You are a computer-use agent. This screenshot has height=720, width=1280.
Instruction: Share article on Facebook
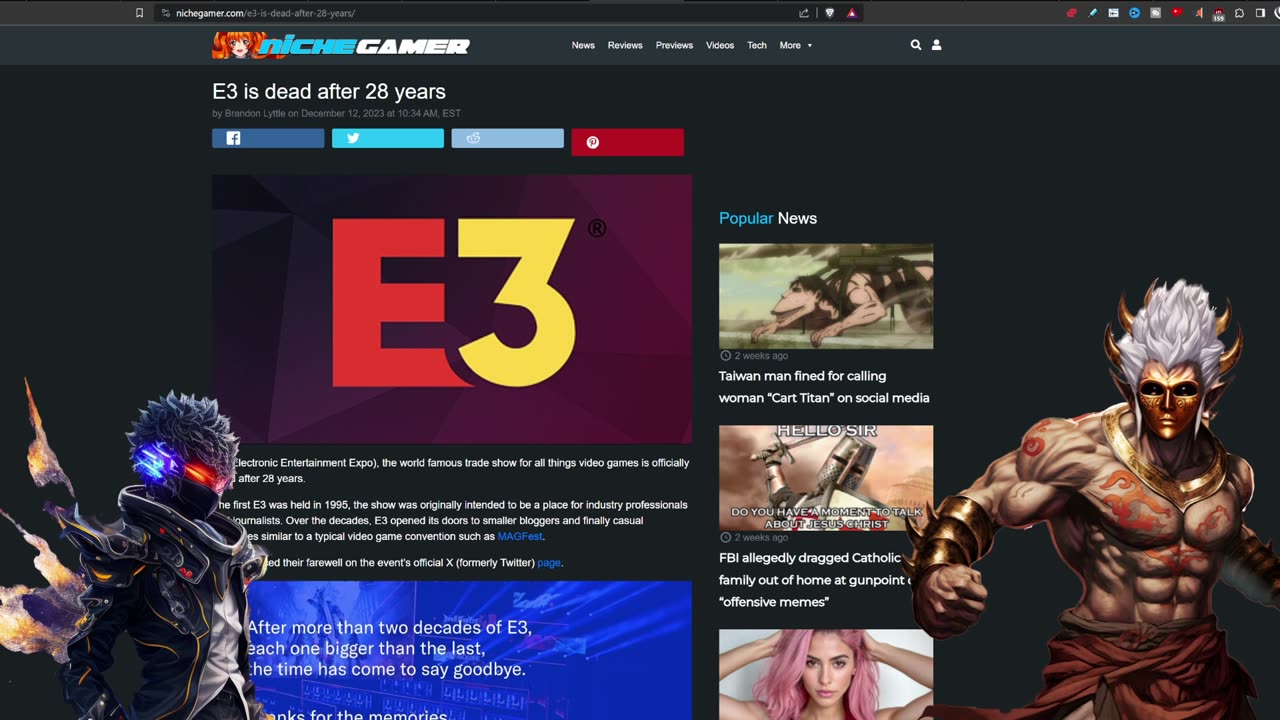click(268, 139)
